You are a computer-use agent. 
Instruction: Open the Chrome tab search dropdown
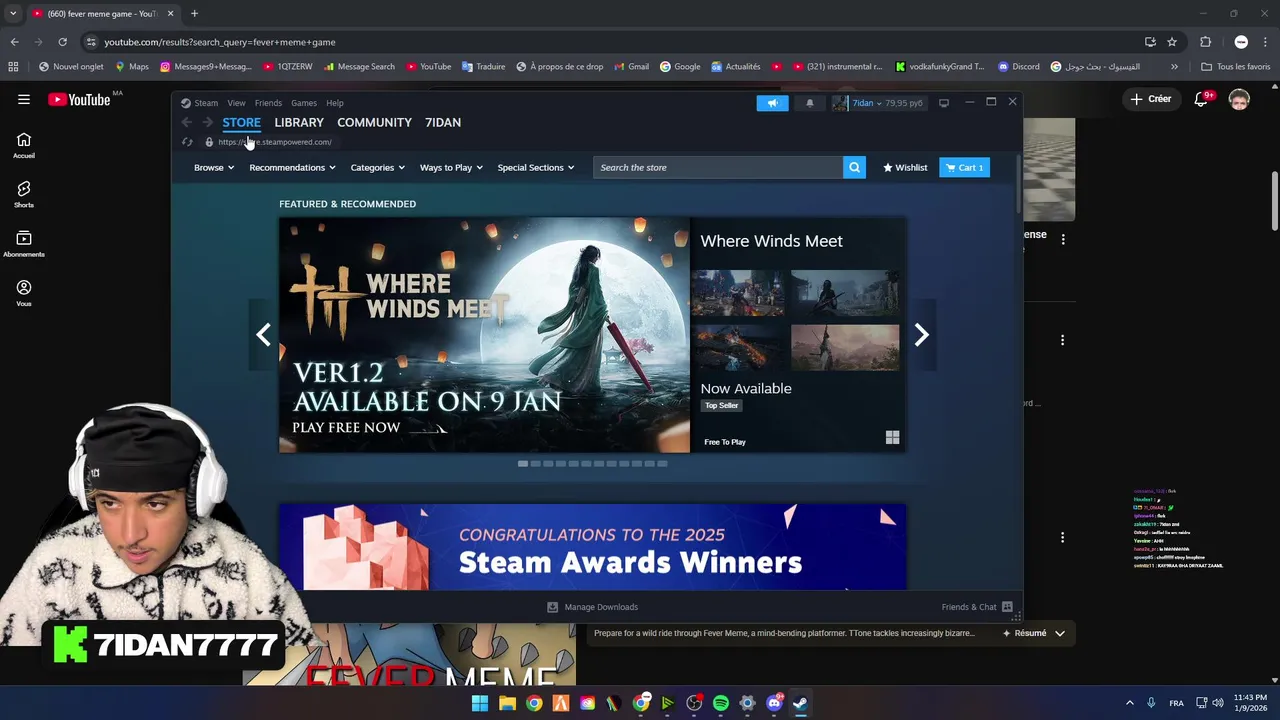(x=13, y=14)
